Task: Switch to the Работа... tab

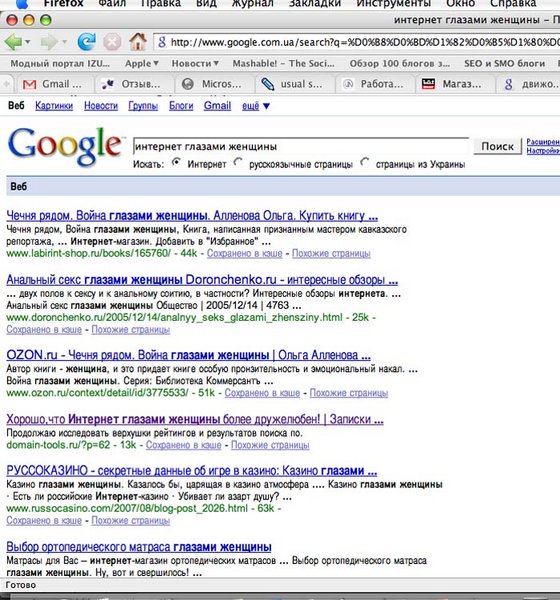Action: pos(375,84)
